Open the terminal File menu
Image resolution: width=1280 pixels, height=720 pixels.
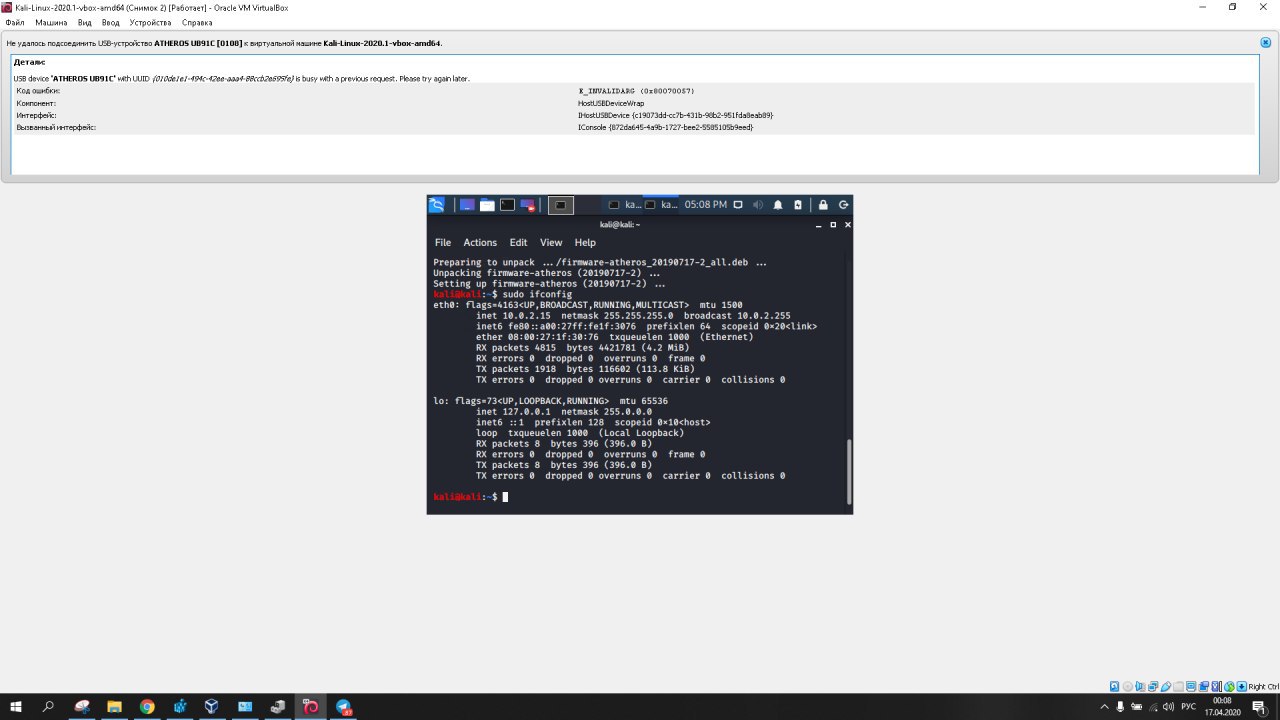click(443, 243)
